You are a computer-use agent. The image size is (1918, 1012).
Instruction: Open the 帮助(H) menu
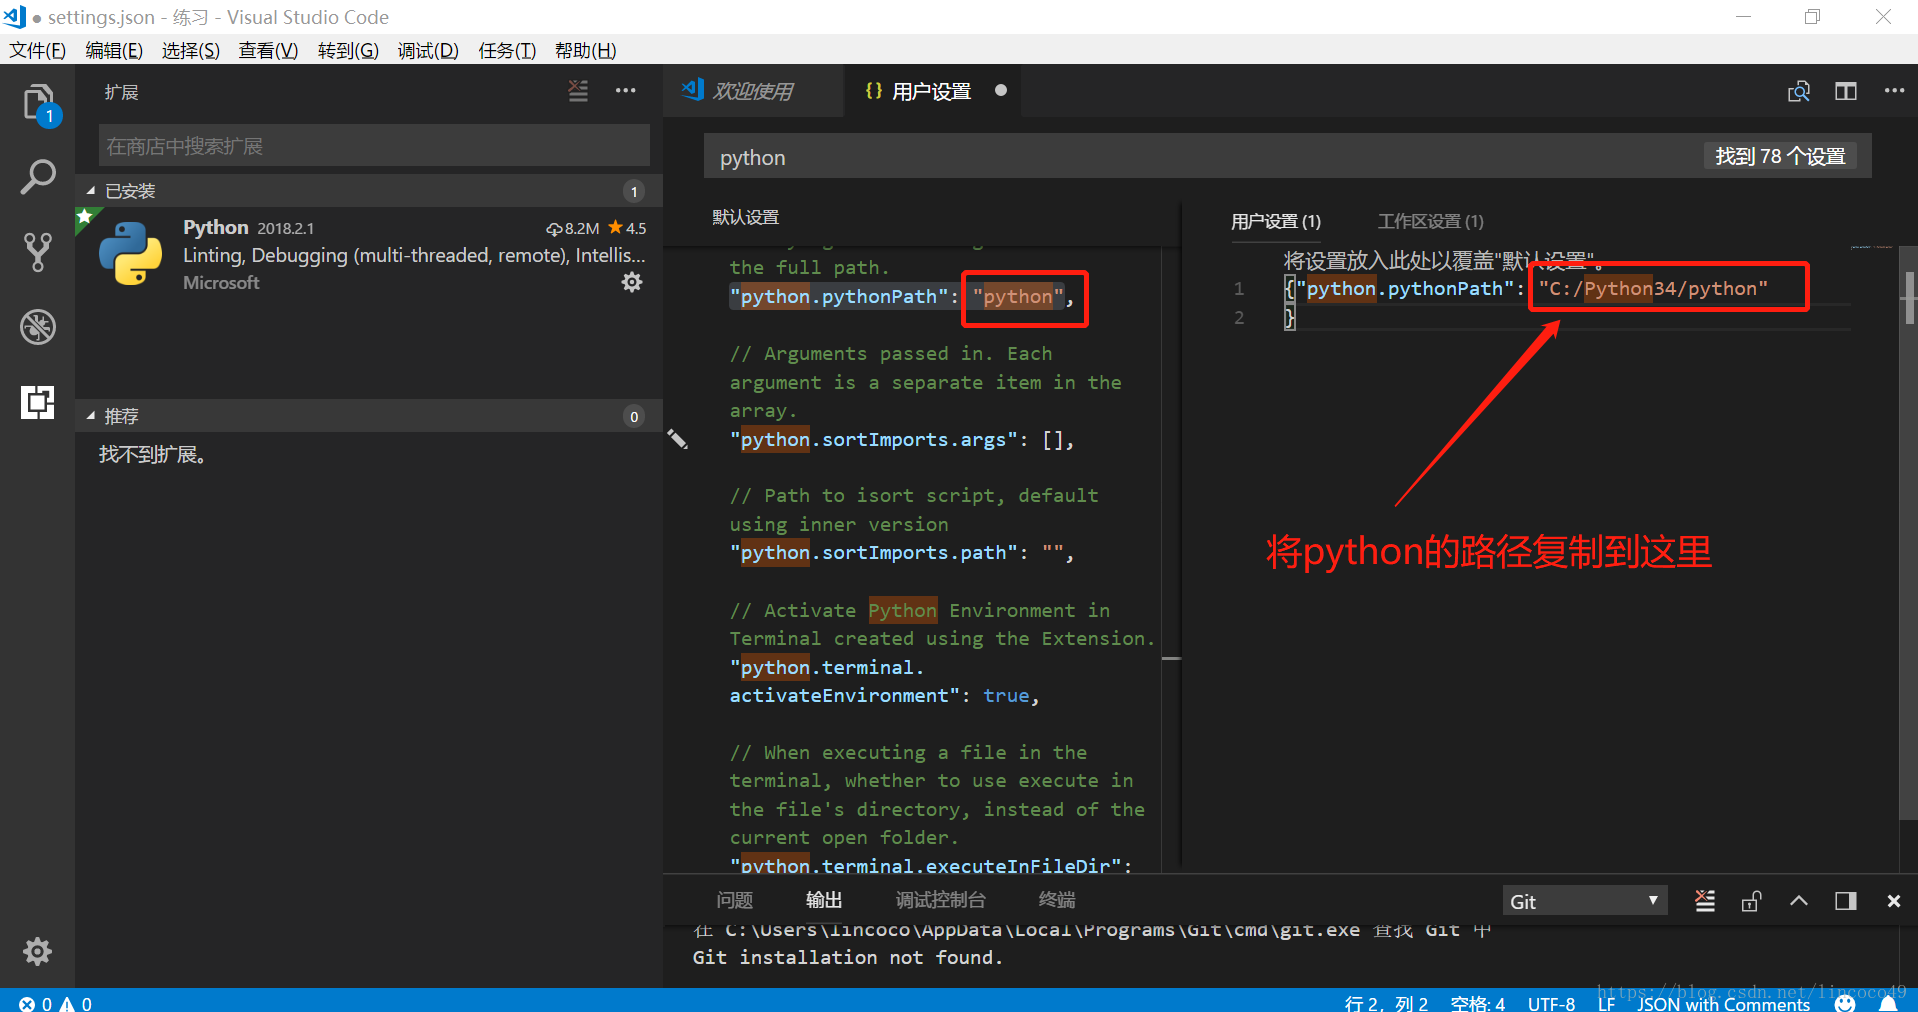pos(585,50)
